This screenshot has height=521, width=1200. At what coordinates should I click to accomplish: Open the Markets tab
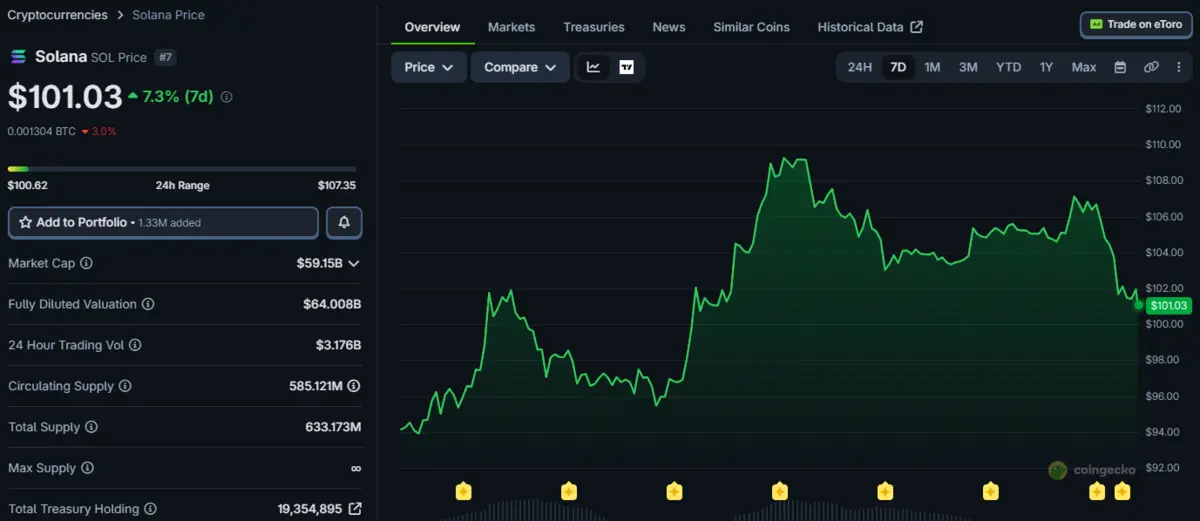(511, 27)
